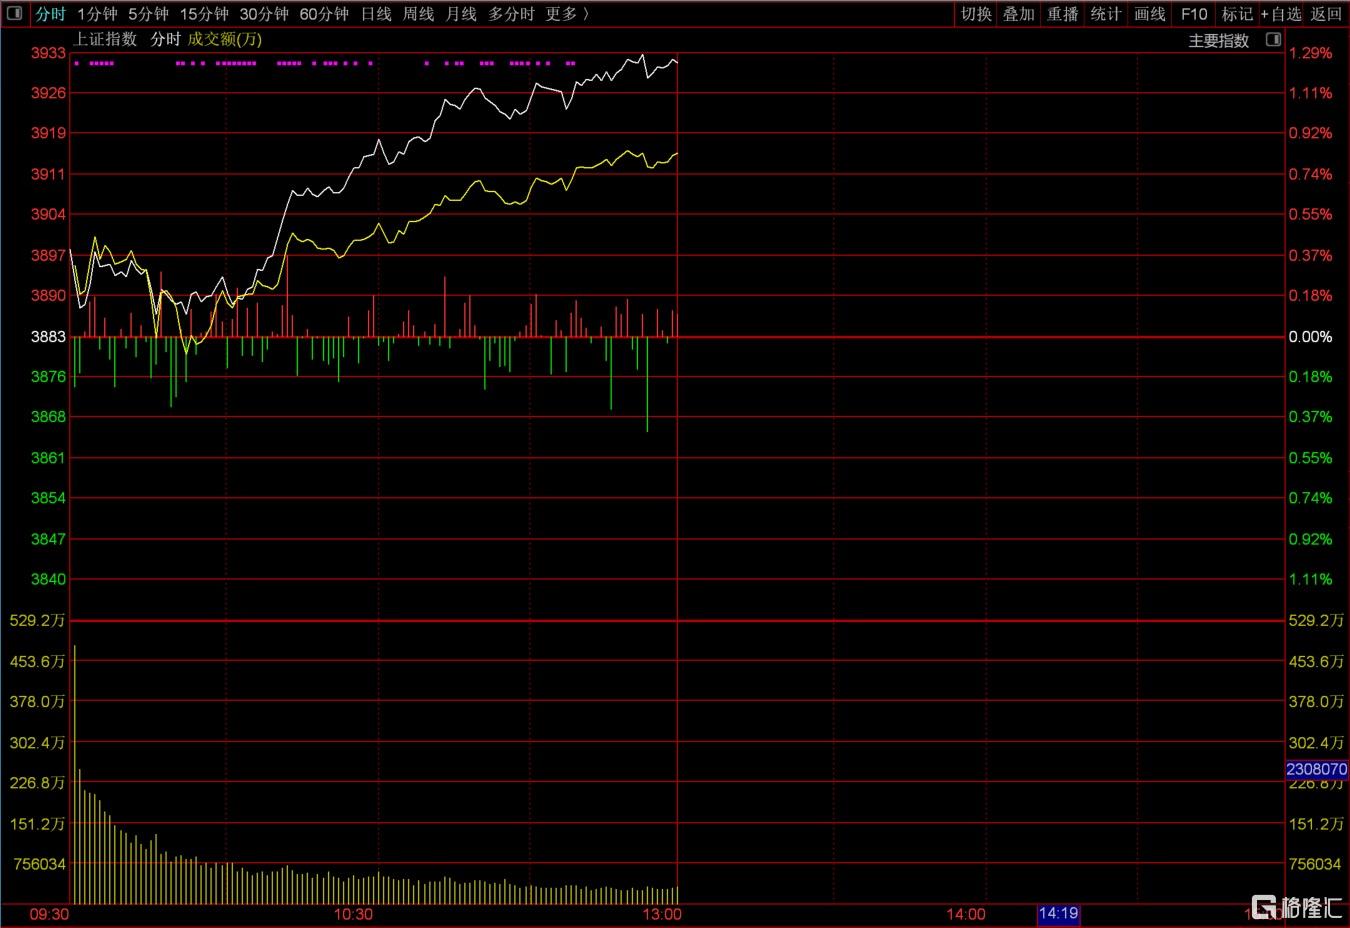This screenshot has height=928, width=1350.
Task: Toggle the right panel icon beside 主要指数
Action: click(1273, 40)
